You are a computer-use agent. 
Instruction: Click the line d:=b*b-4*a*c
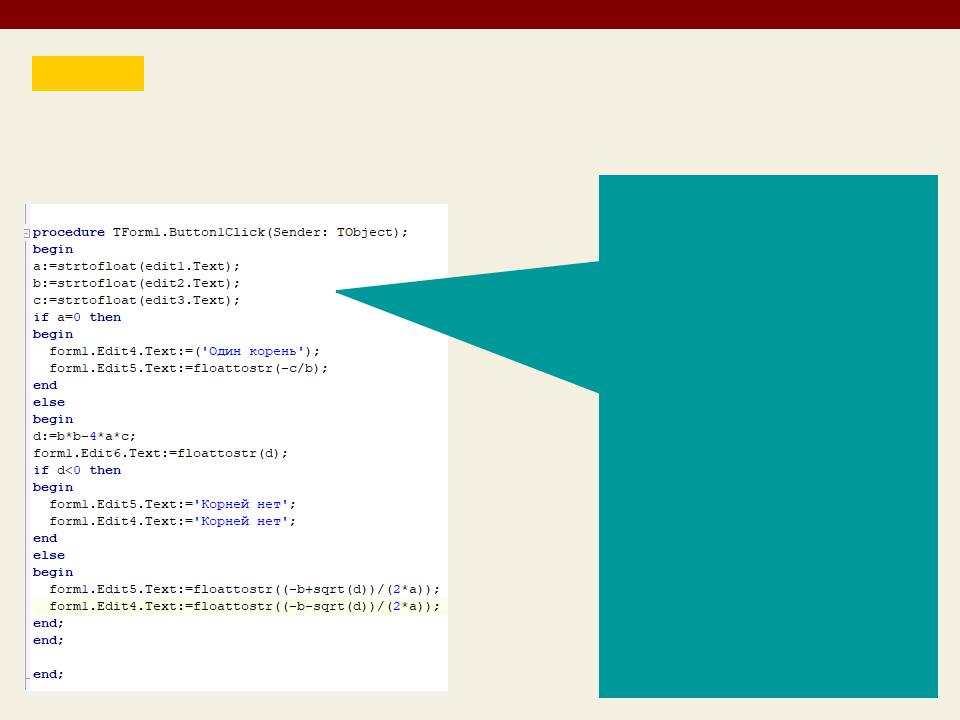click(84, 437)
